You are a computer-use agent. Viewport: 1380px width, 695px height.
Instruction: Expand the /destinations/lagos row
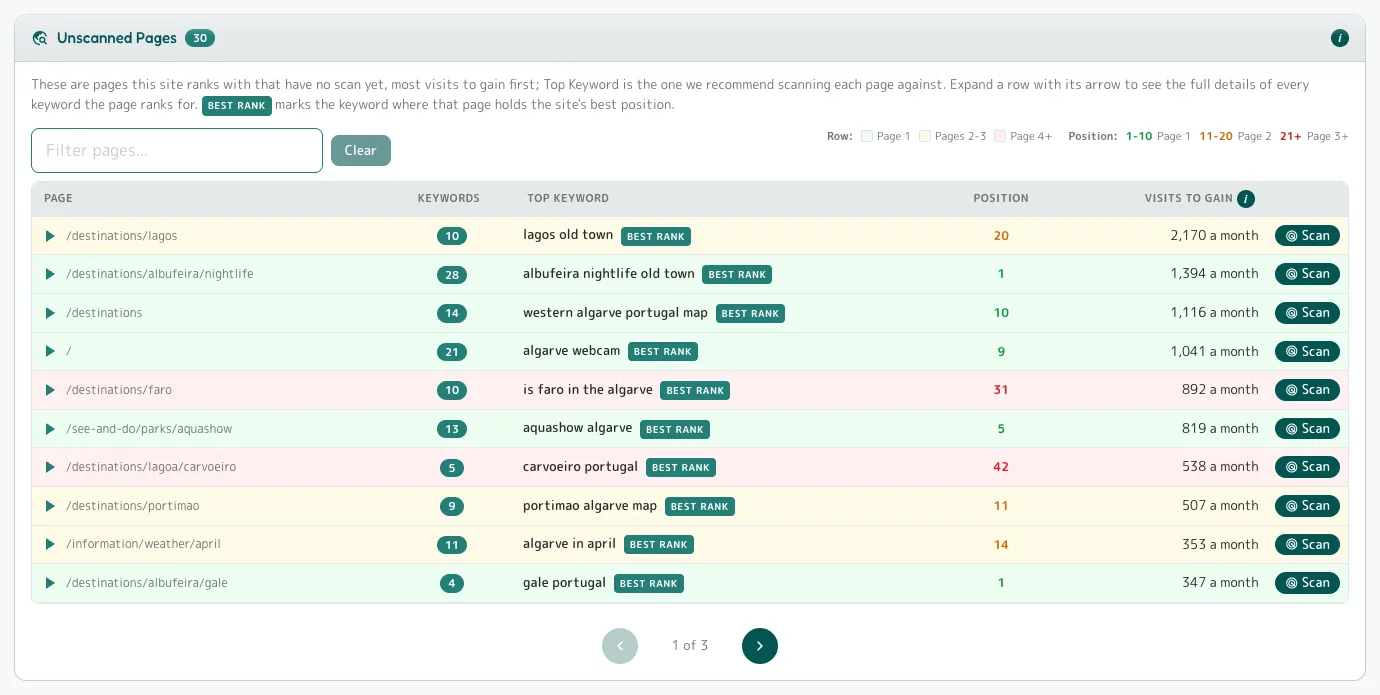click(50, 236)
